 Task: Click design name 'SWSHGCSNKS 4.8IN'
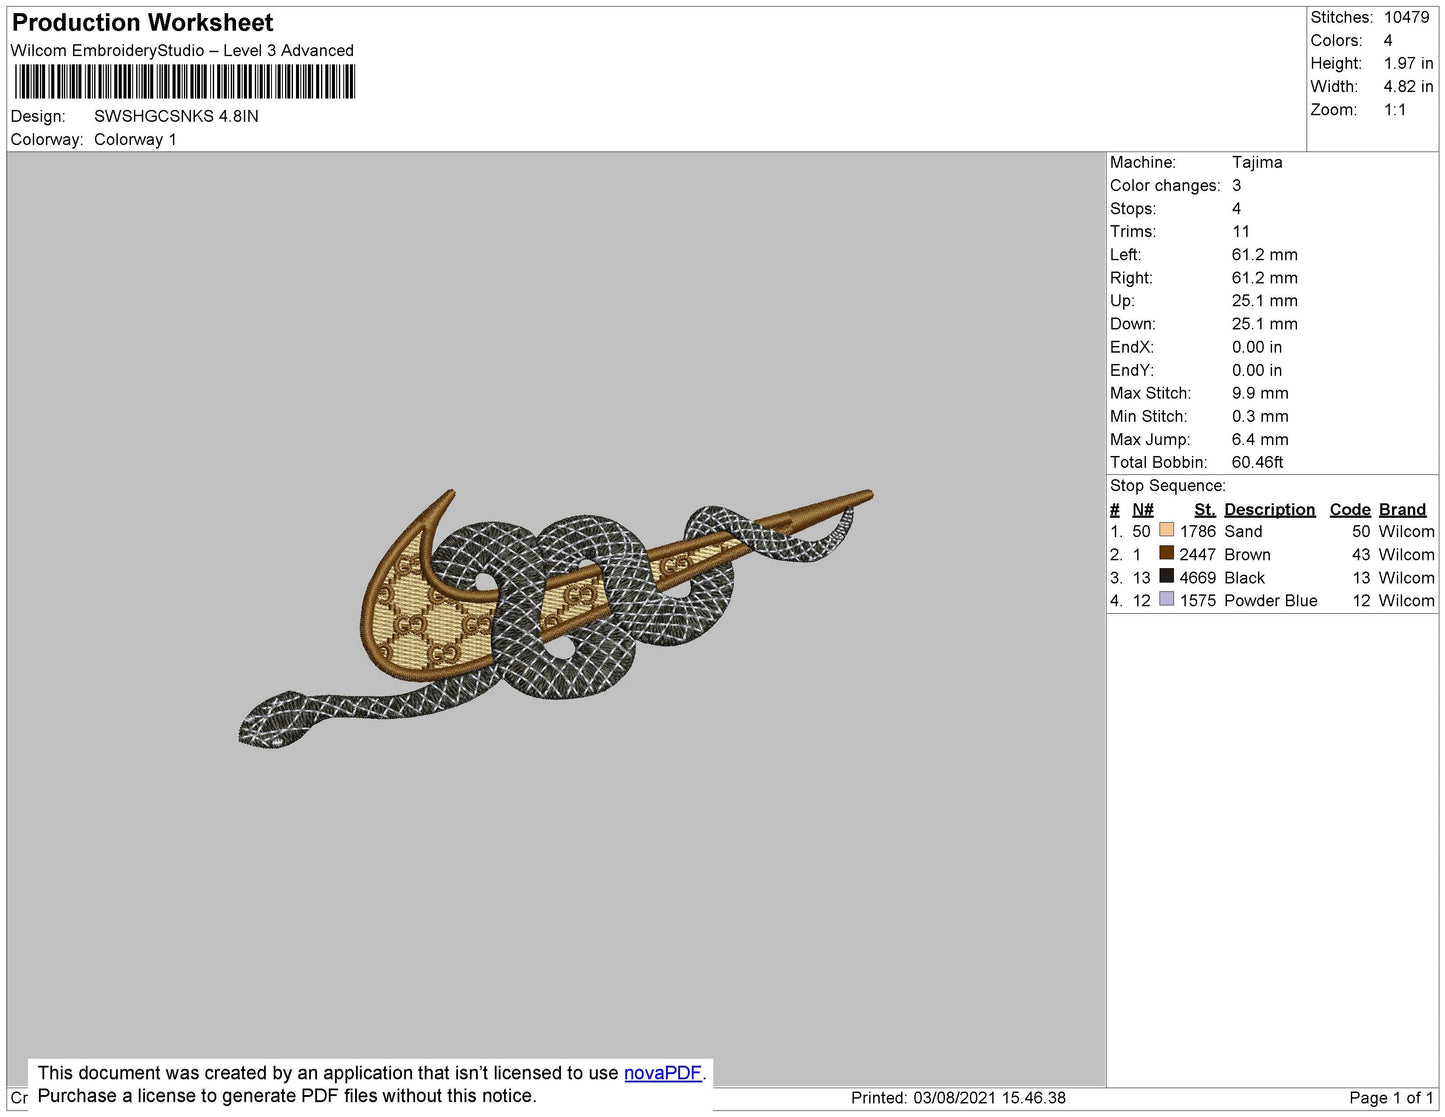coord(176,116)
